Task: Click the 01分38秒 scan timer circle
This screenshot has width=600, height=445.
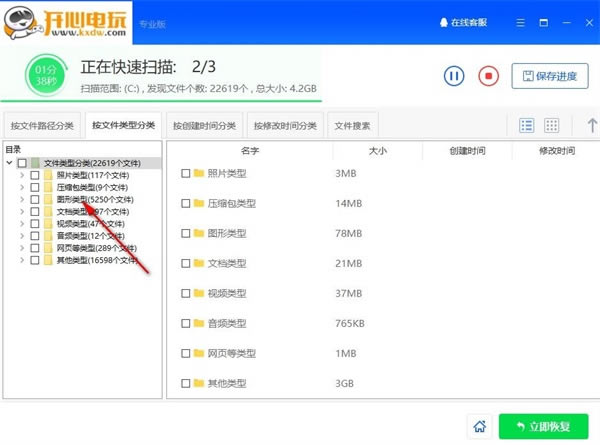Action: [x=46, y=75]
